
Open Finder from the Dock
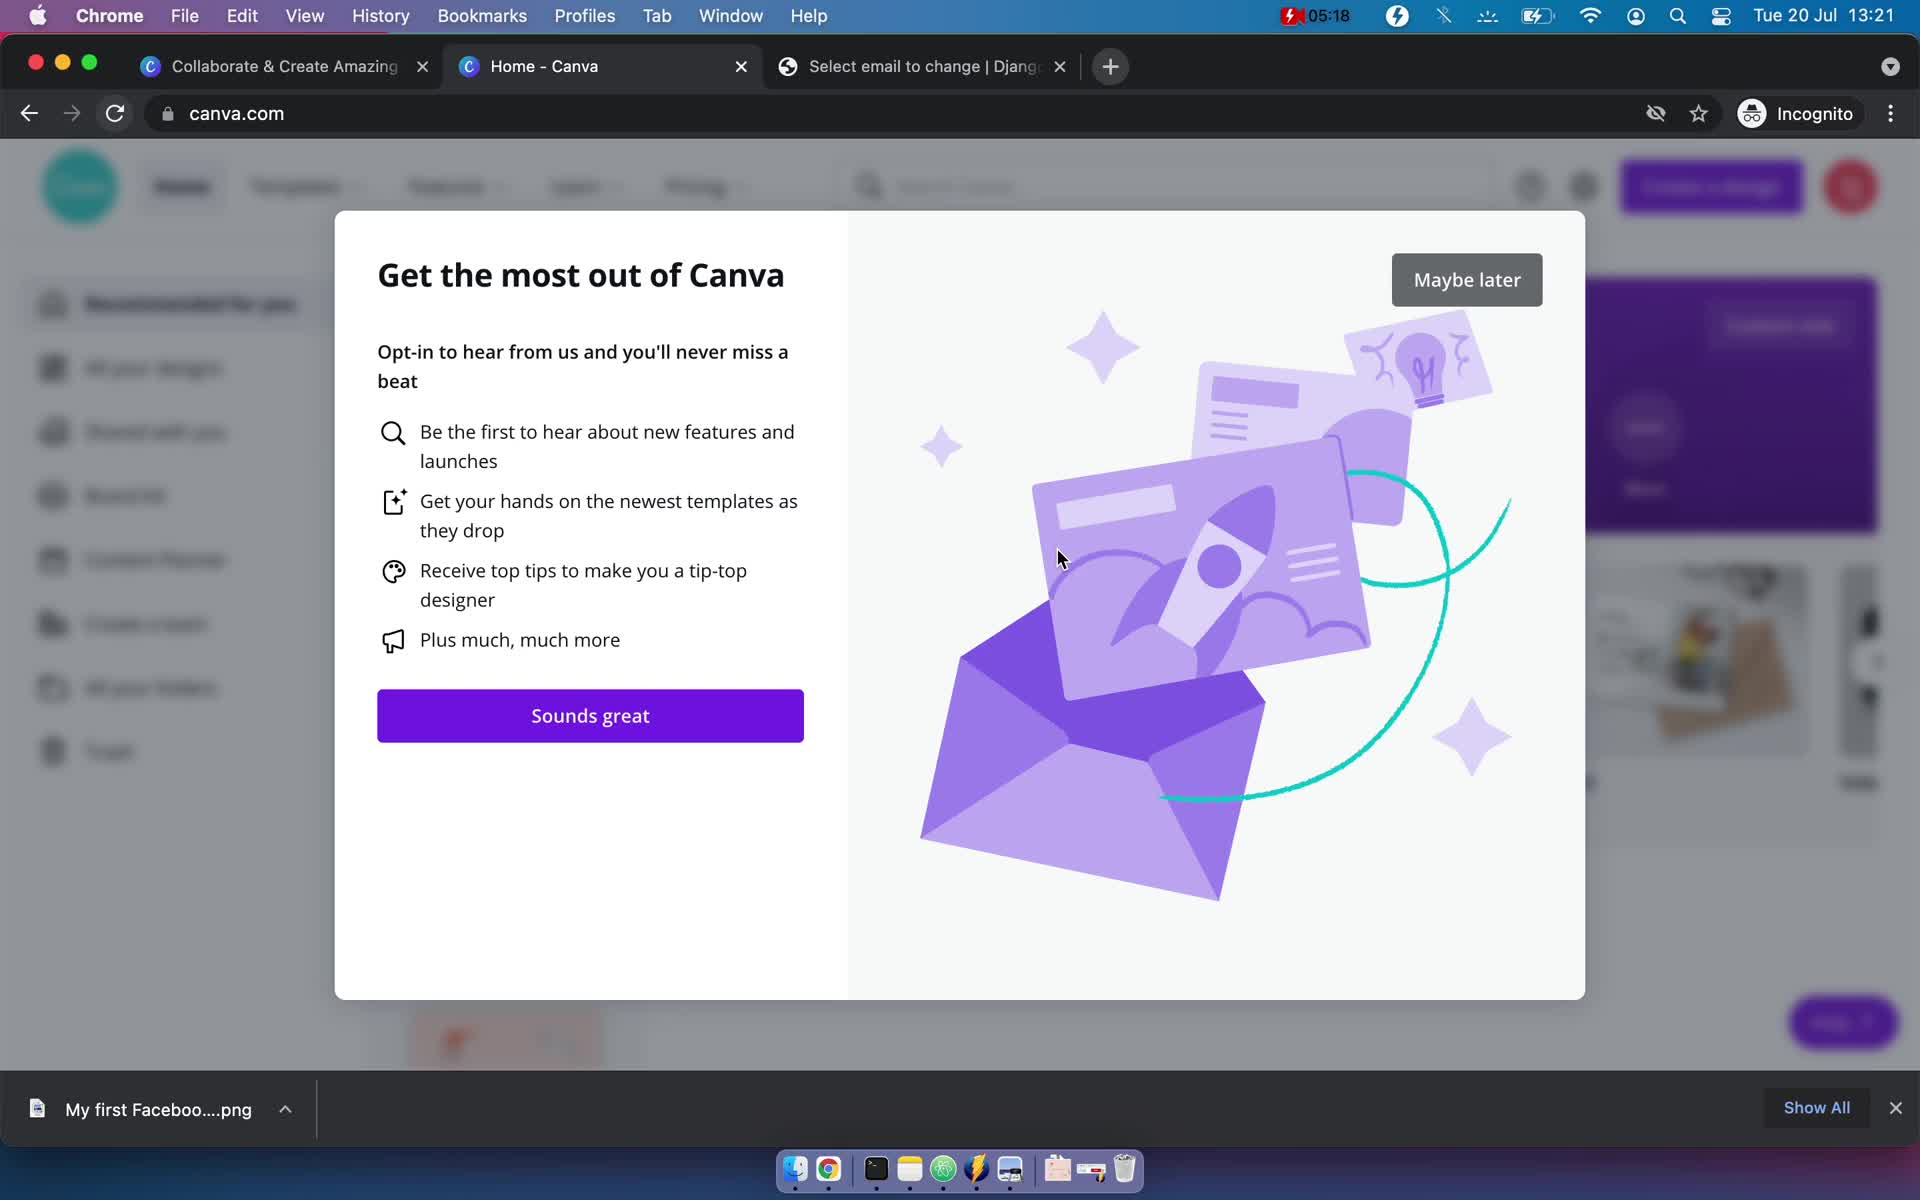click(795, 1169)
